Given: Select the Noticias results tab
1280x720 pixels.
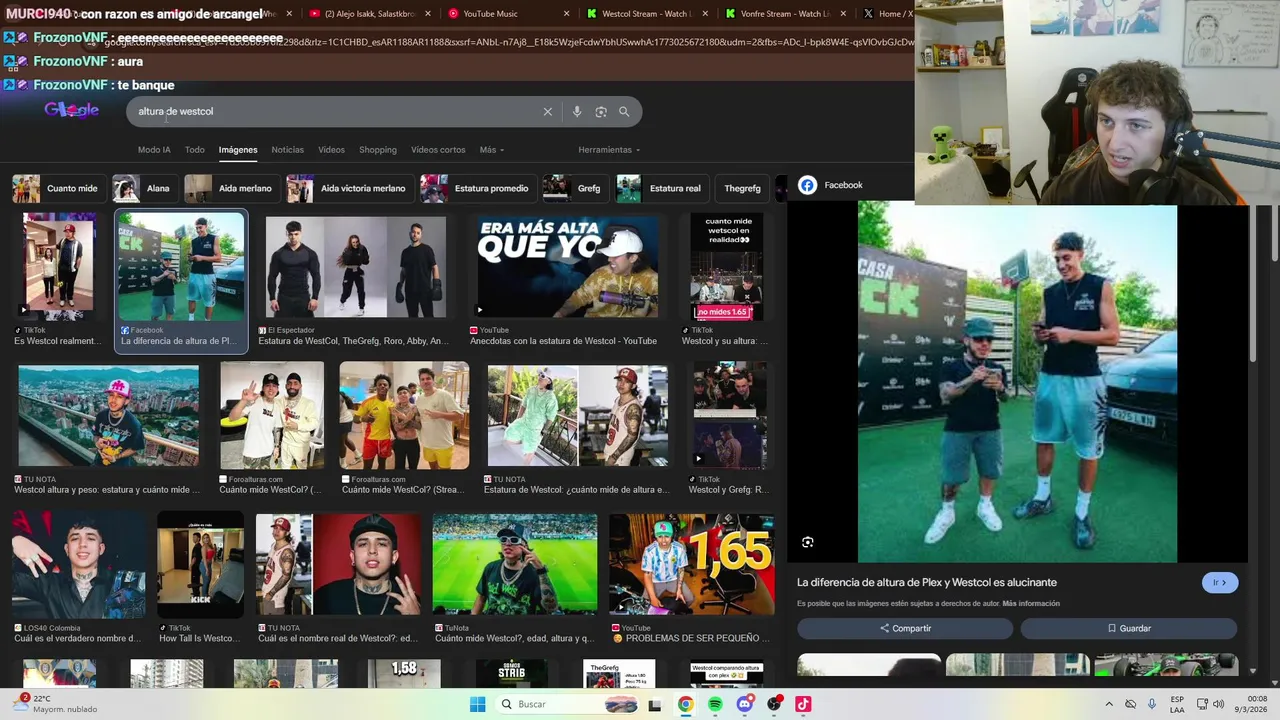Looking at the screenshot, I should 287,150.
